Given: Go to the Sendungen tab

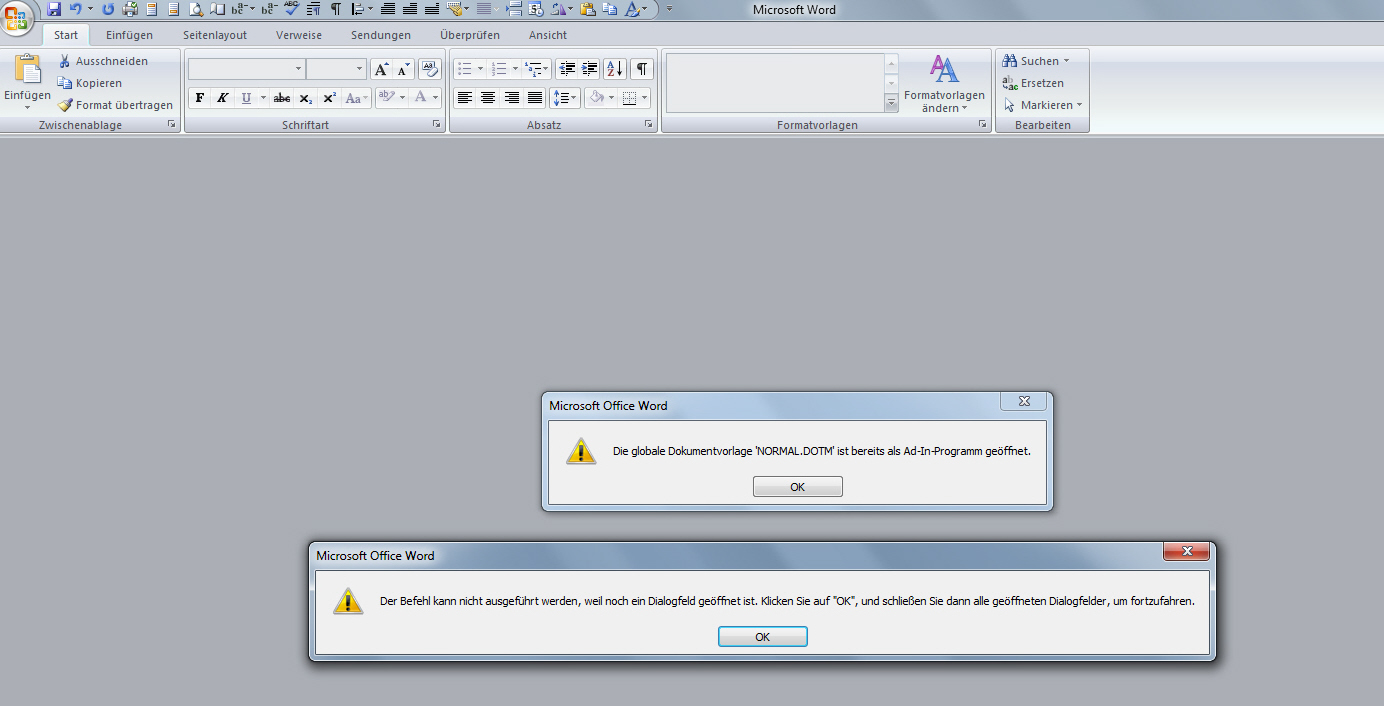Looking at the screenshot, I should coord(381,35).
